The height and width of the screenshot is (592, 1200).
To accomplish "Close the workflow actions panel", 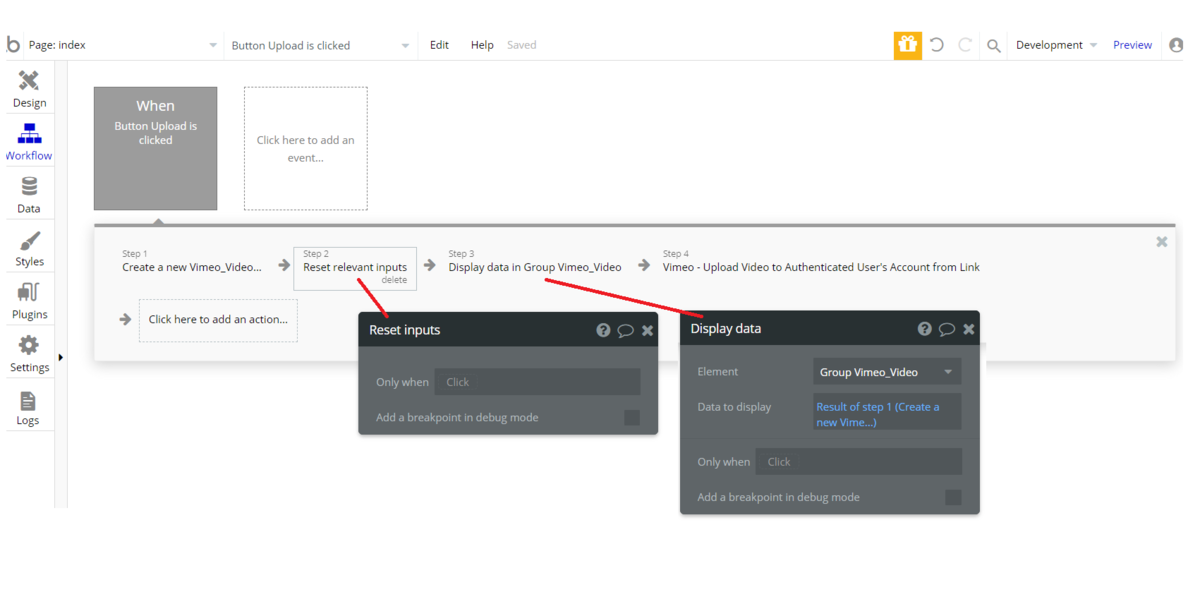I will pos(1162,242).
